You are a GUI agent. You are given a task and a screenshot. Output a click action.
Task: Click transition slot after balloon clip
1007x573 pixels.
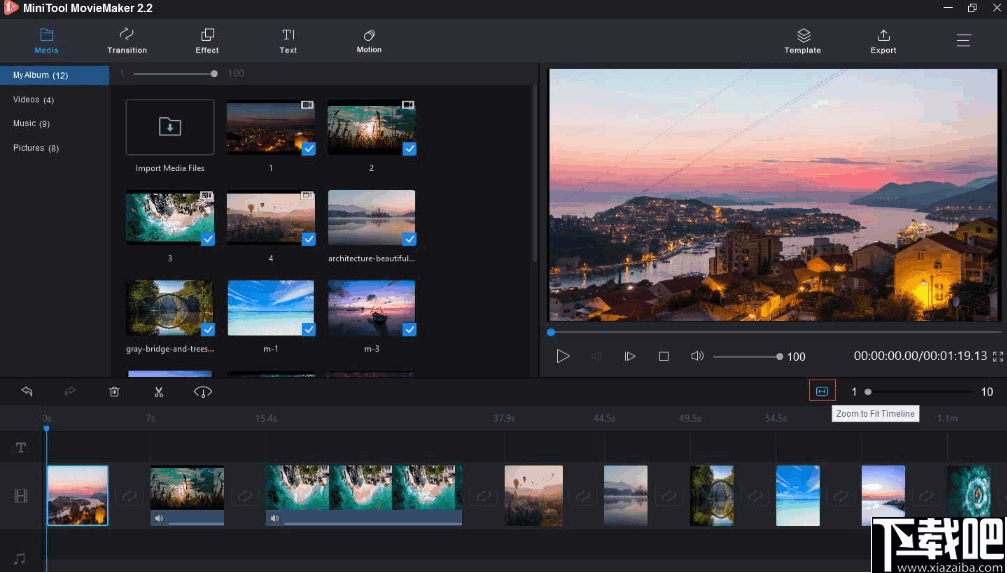[583, 495]
